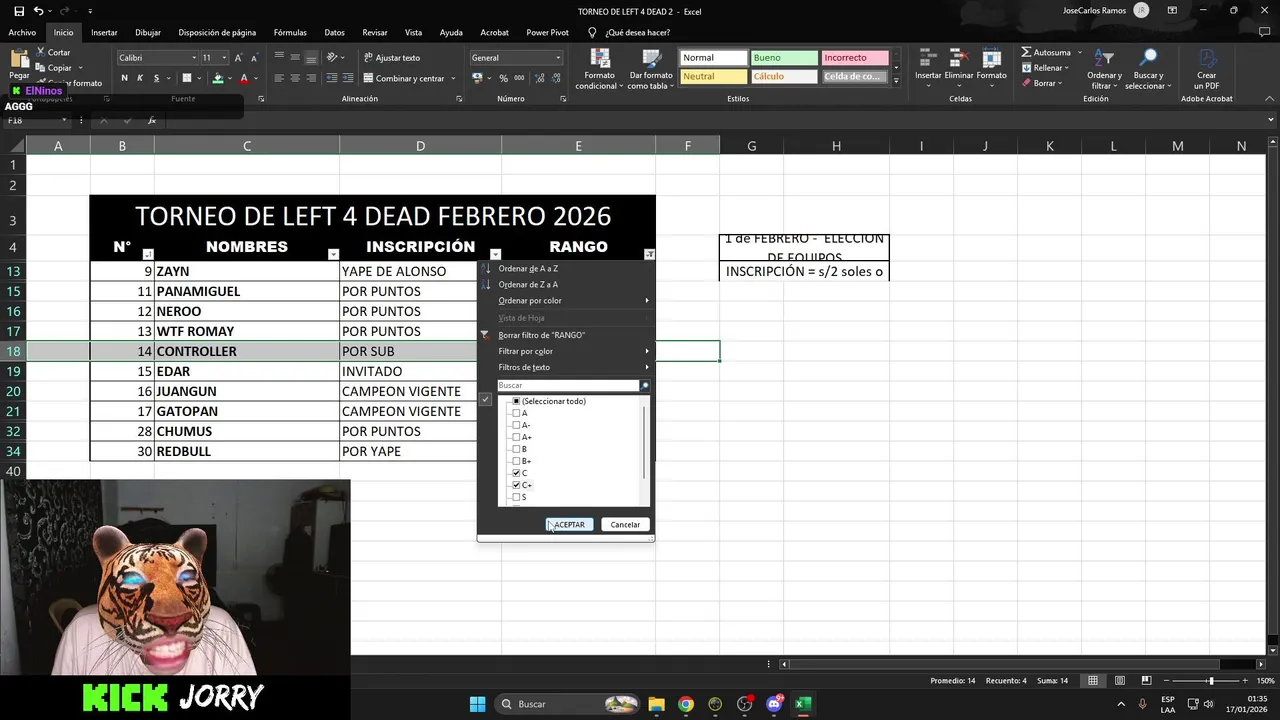Open the INSCRIPCIÓN column filter dropdown
The image size is (1280, 720).
click(495, 254)
